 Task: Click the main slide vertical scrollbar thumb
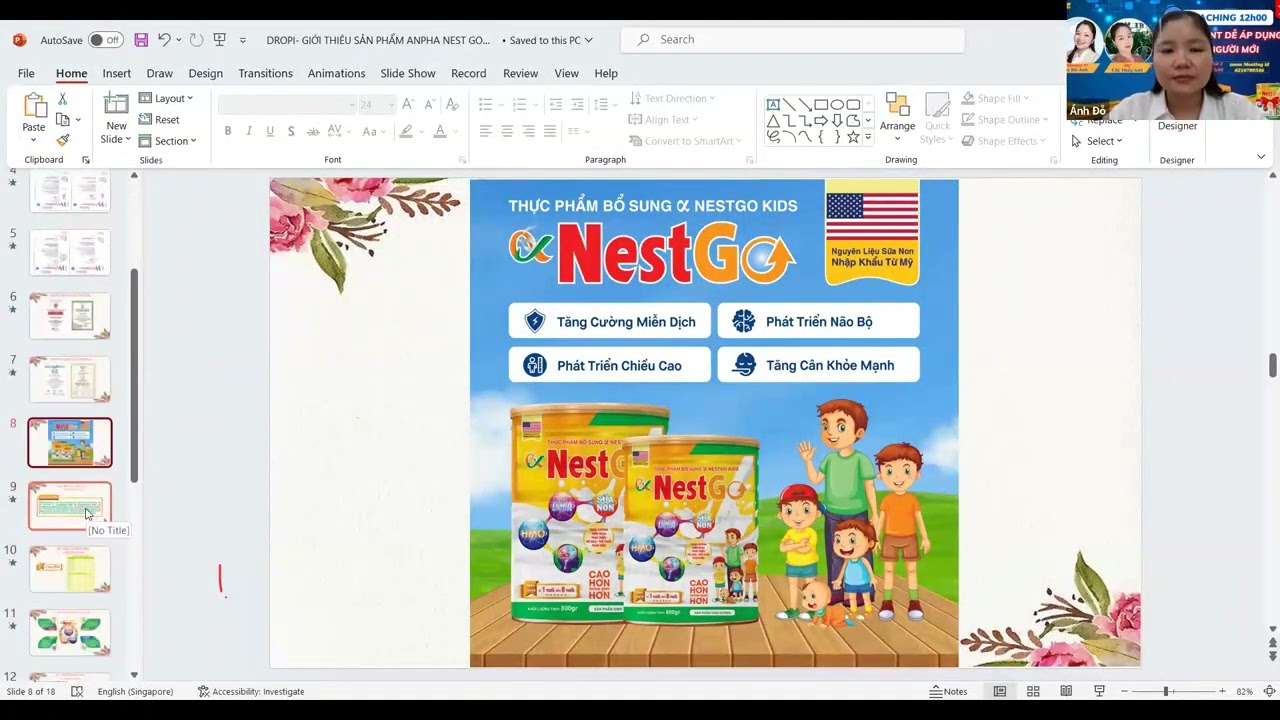[x=1272, y=365]
